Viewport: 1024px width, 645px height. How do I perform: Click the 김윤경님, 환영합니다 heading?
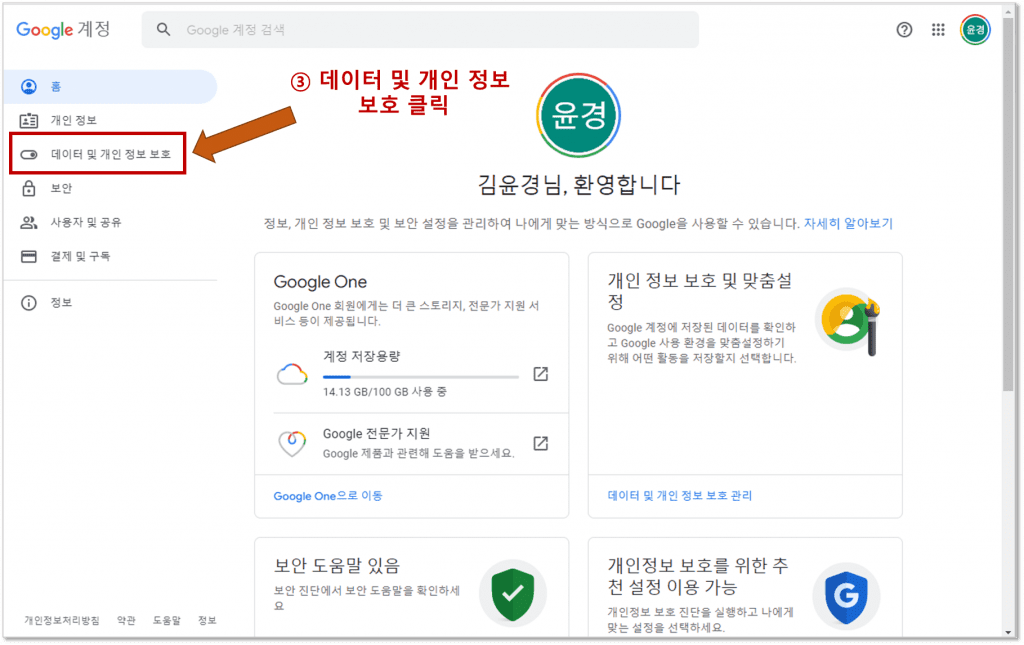579,185
